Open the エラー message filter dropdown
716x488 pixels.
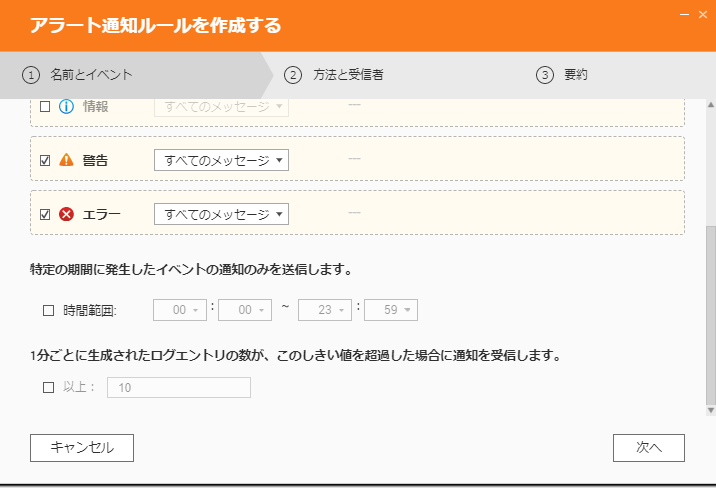point(221,214)
